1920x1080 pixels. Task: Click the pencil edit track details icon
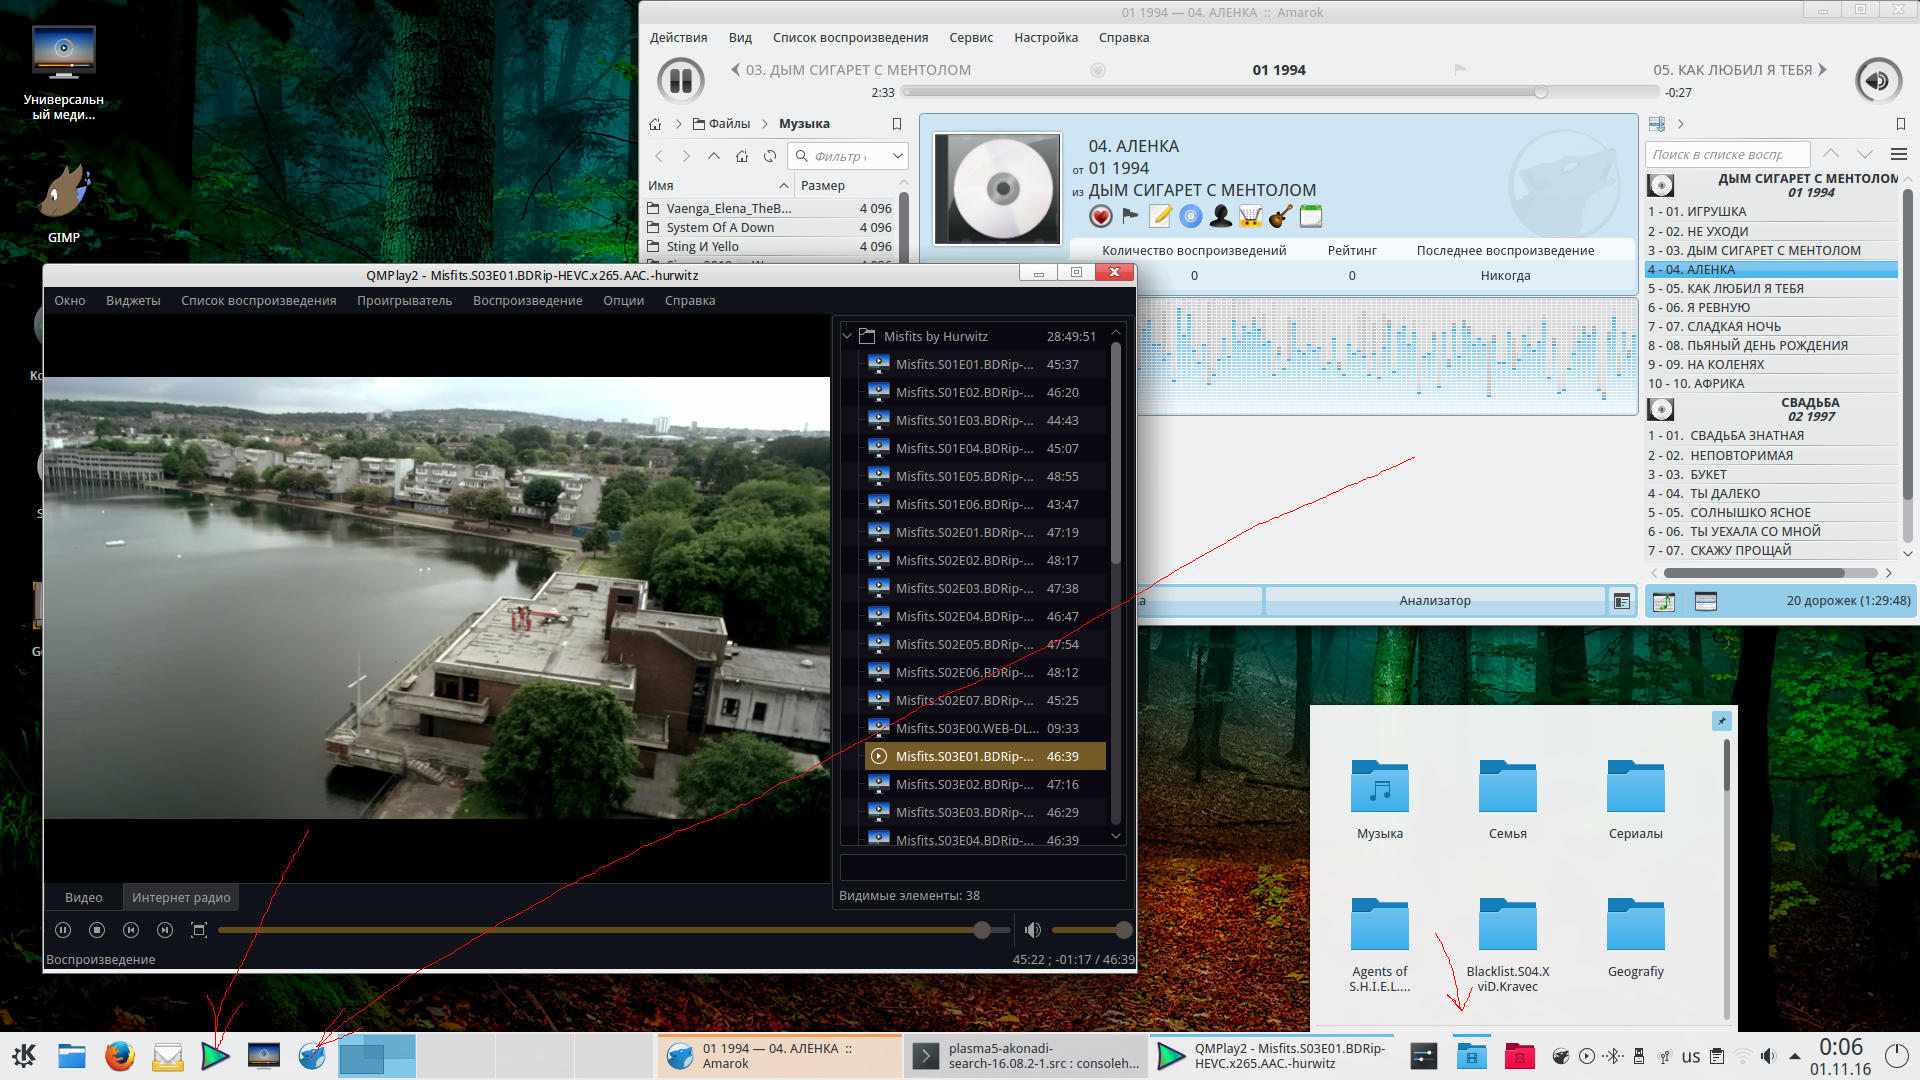click(x=1160, y=216)
